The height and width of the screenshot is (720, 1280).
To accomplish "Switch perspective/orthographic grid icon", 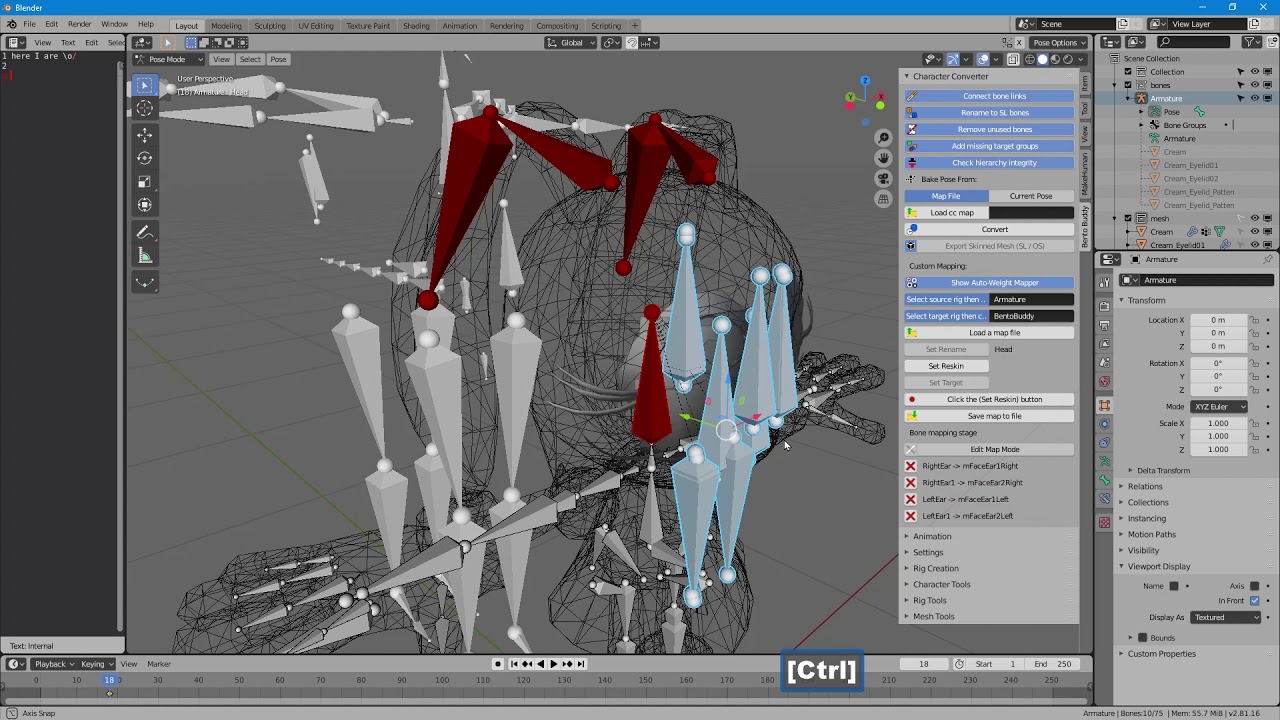I will tap(883, 198).
